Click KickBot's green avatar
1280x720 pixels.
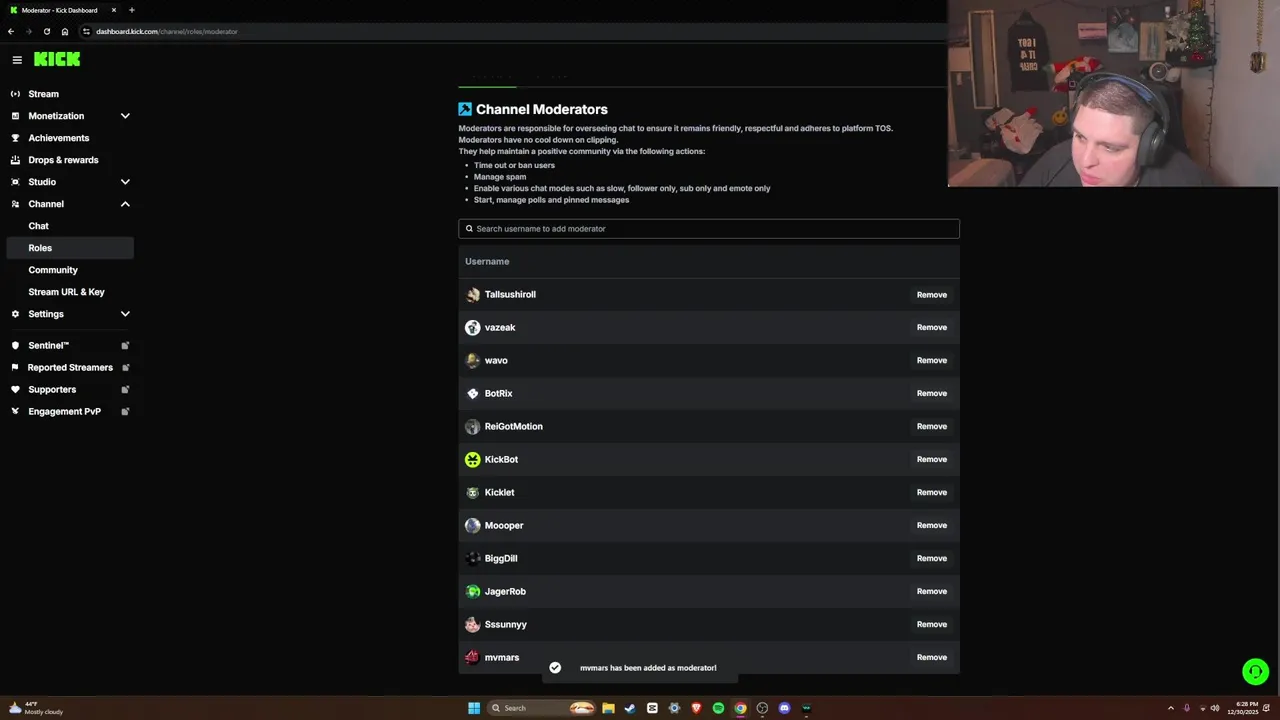pos(473,459)
